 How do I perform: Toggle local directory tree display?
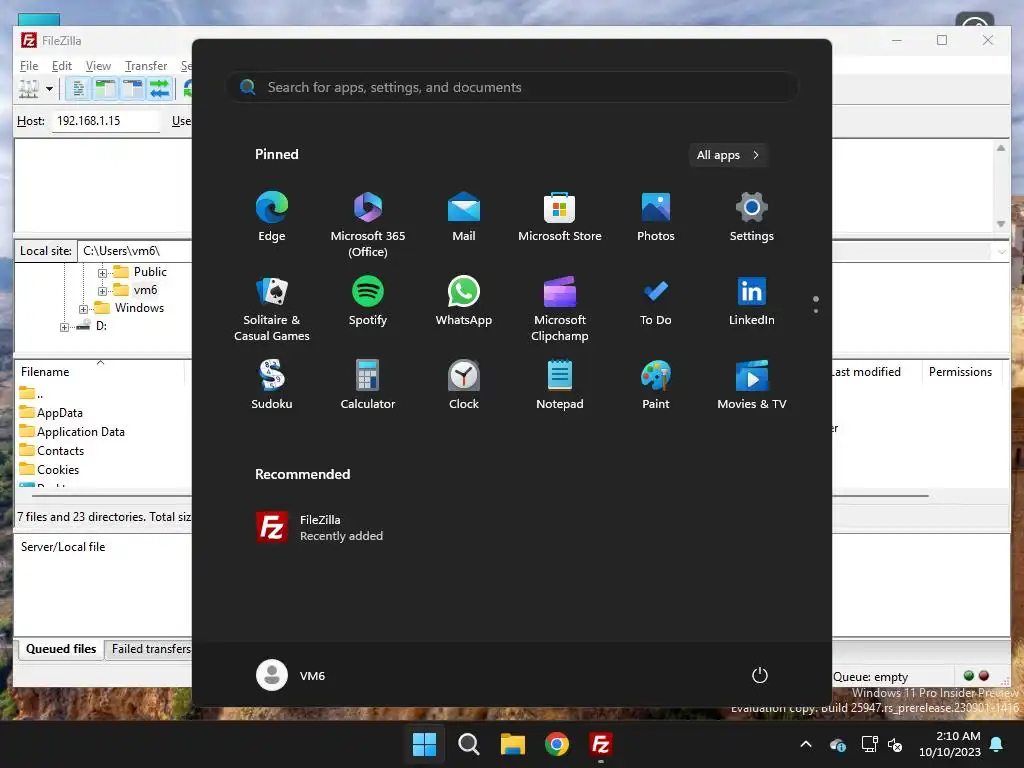pos(104,88)
